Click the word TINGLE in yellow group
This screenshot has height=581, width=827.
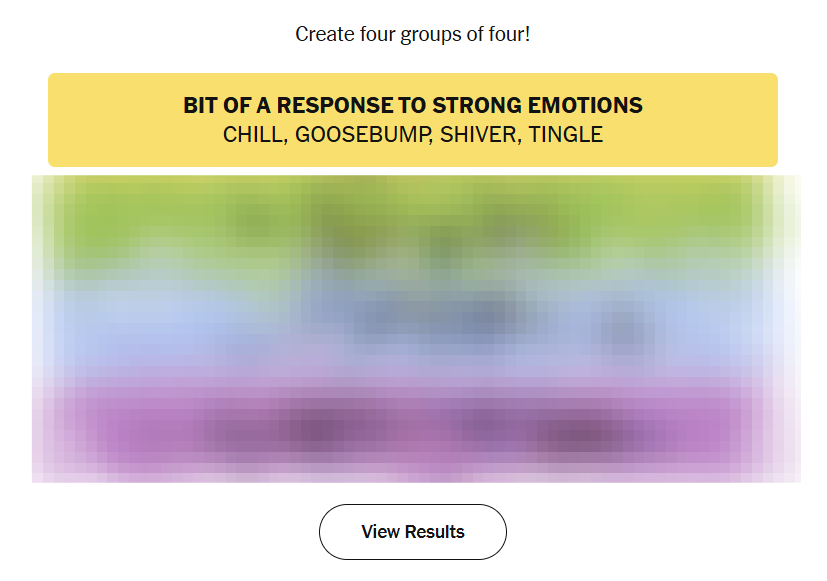566,135
